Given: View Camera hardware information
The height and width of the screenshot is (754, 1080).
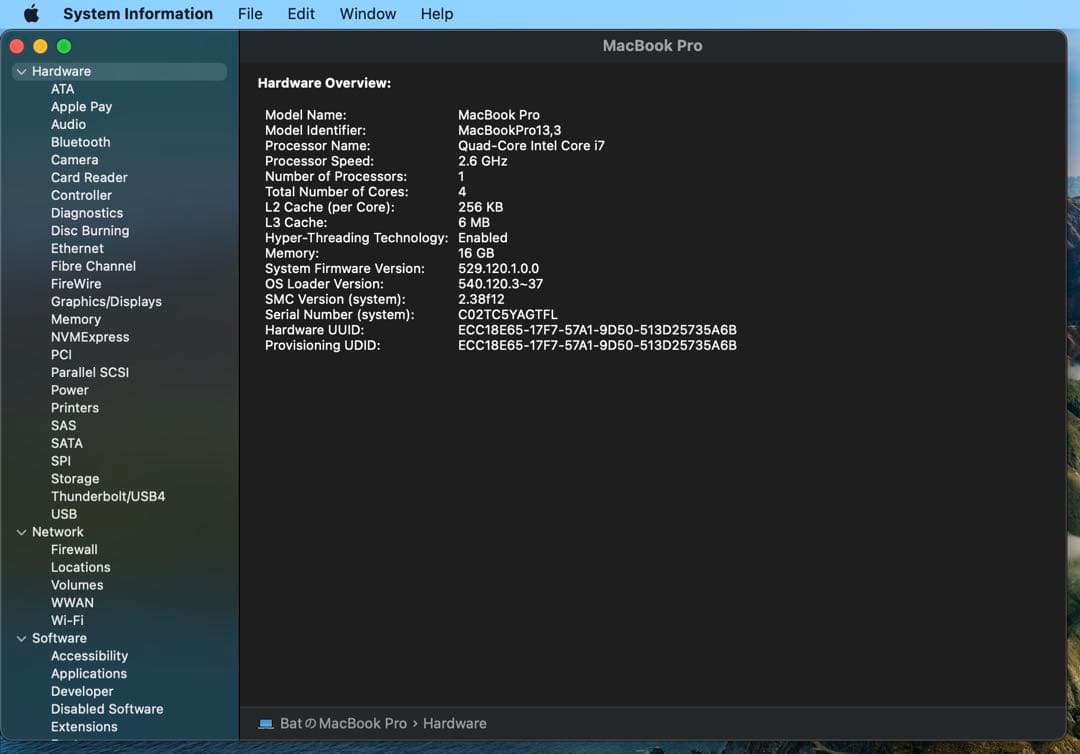Looking at the screenshot, I should 74,159.
